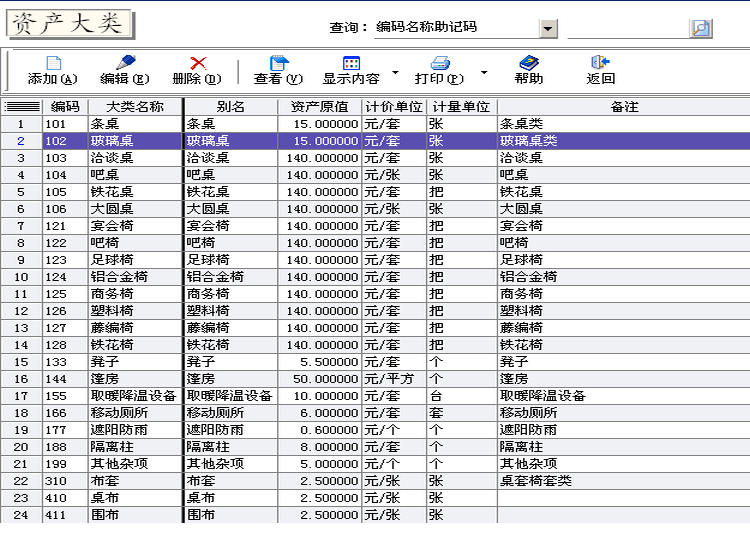Select 取暖降温设备 in the 大类名称 column

click(x=135, y=396)
